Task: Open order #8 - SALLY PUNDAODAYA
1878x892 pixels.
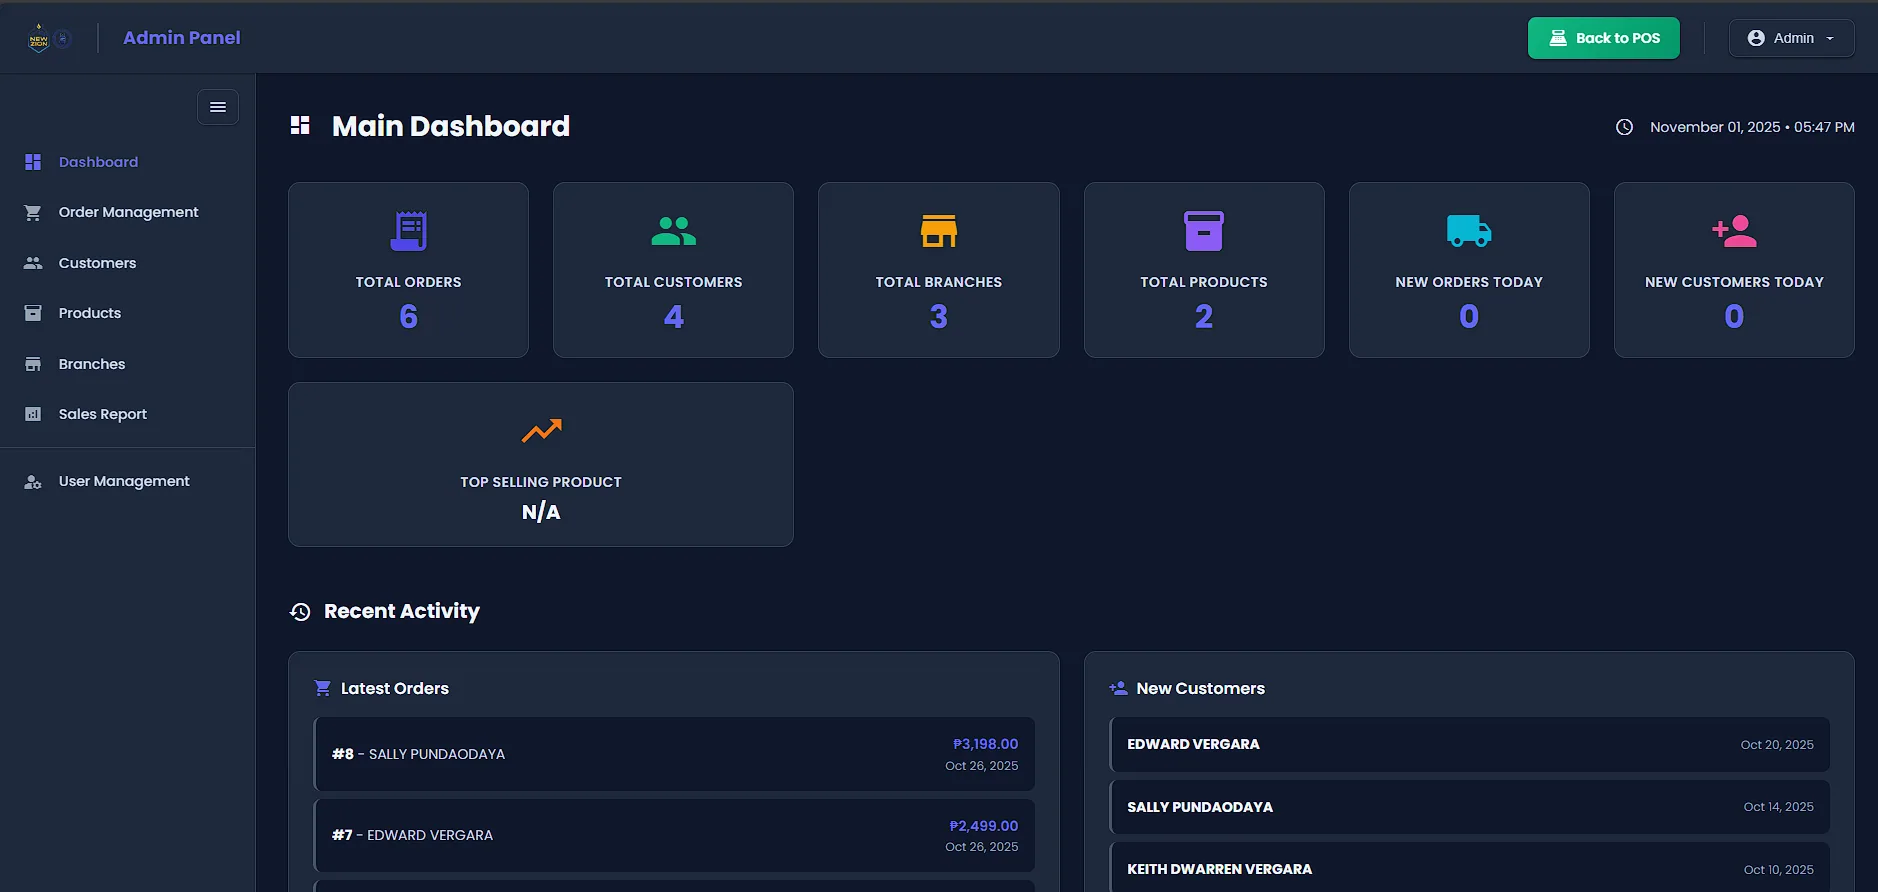Action: tap(674, 754)
